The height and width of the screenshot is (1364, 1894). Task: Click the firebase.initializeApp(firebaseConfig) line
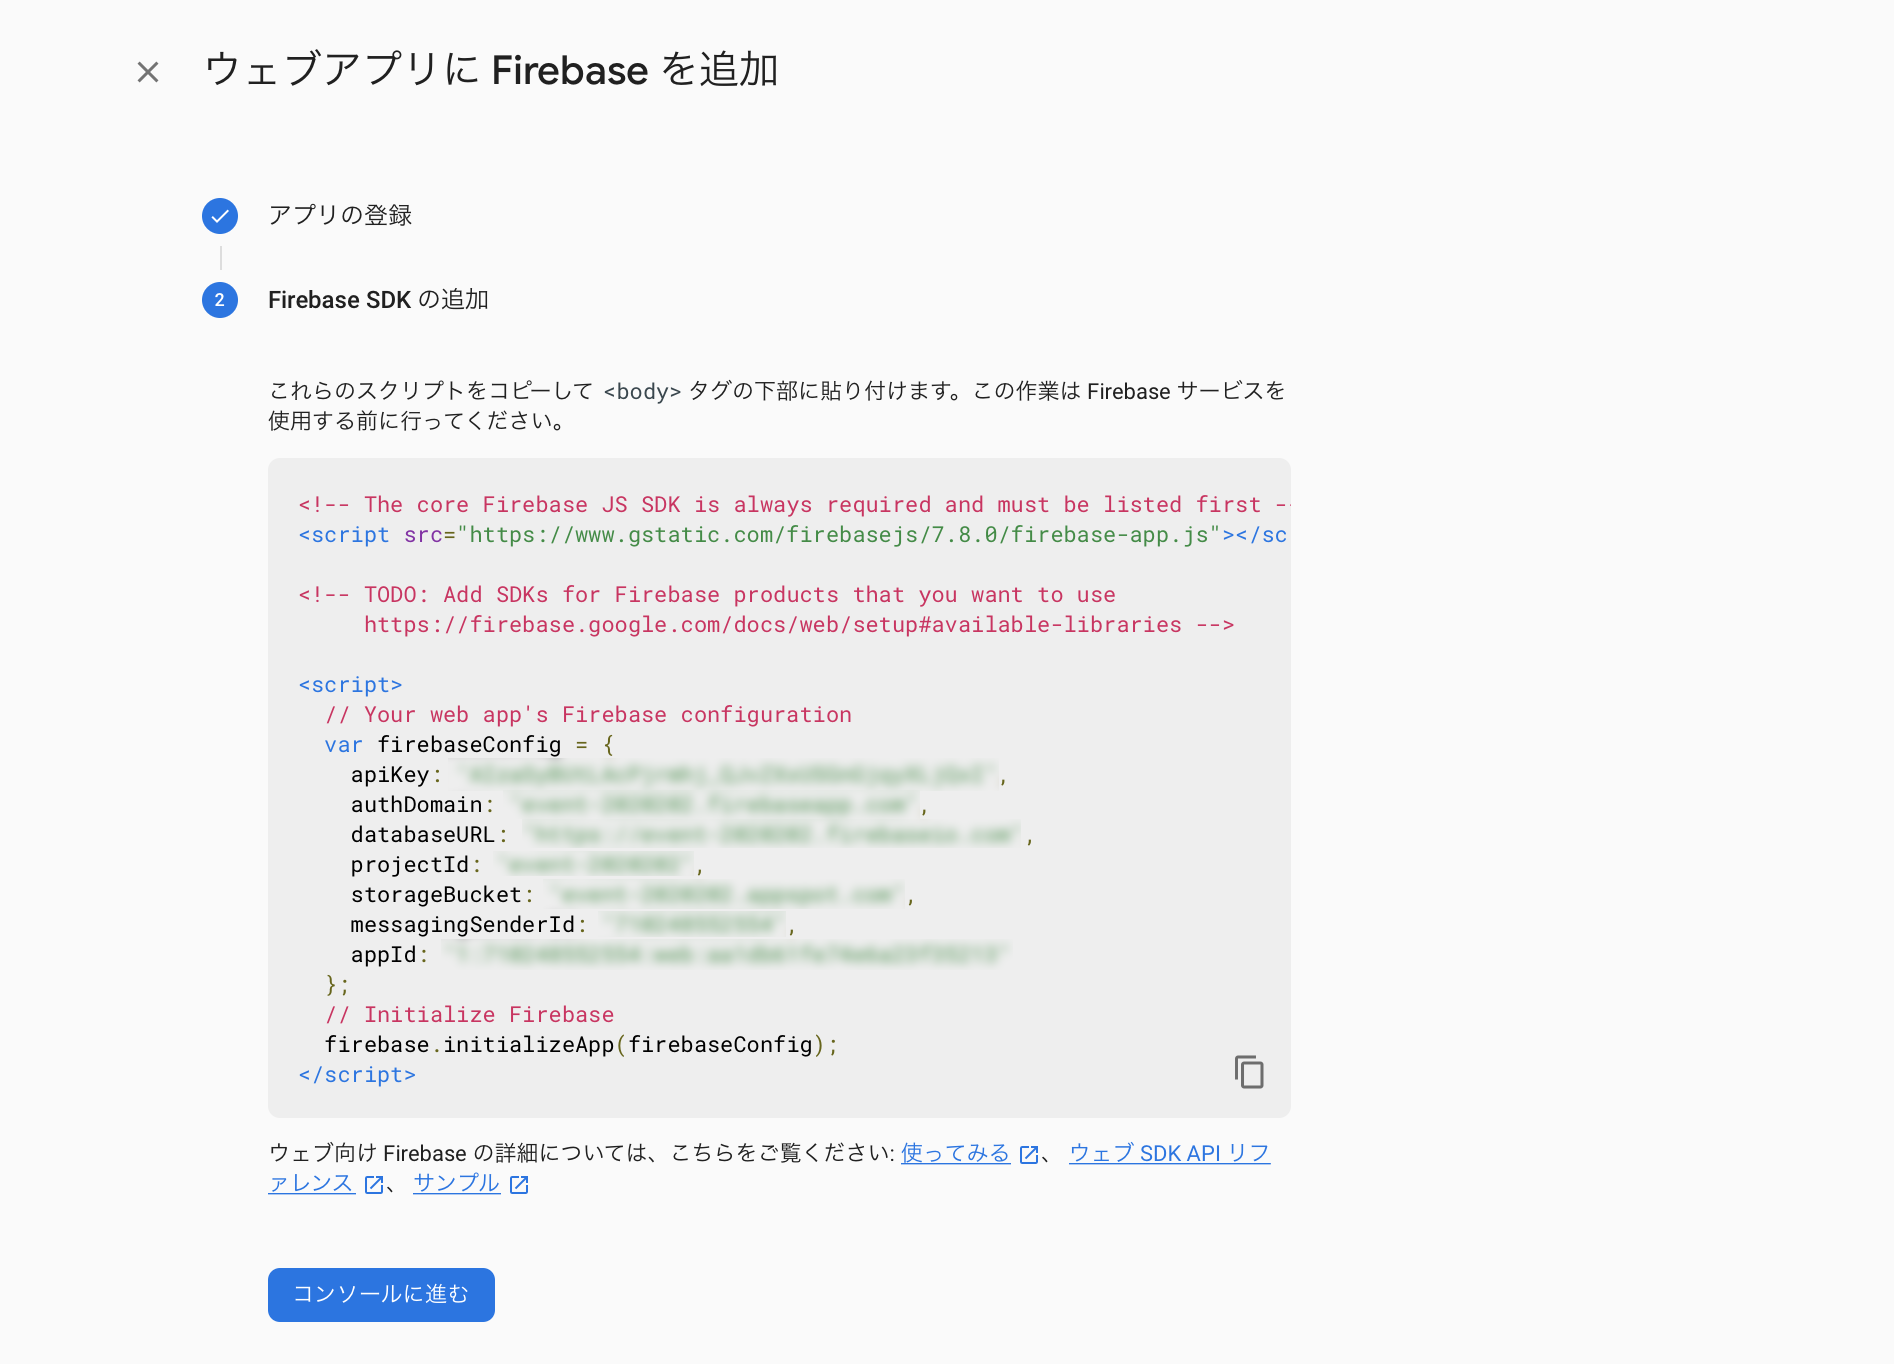coord(581,1045)
